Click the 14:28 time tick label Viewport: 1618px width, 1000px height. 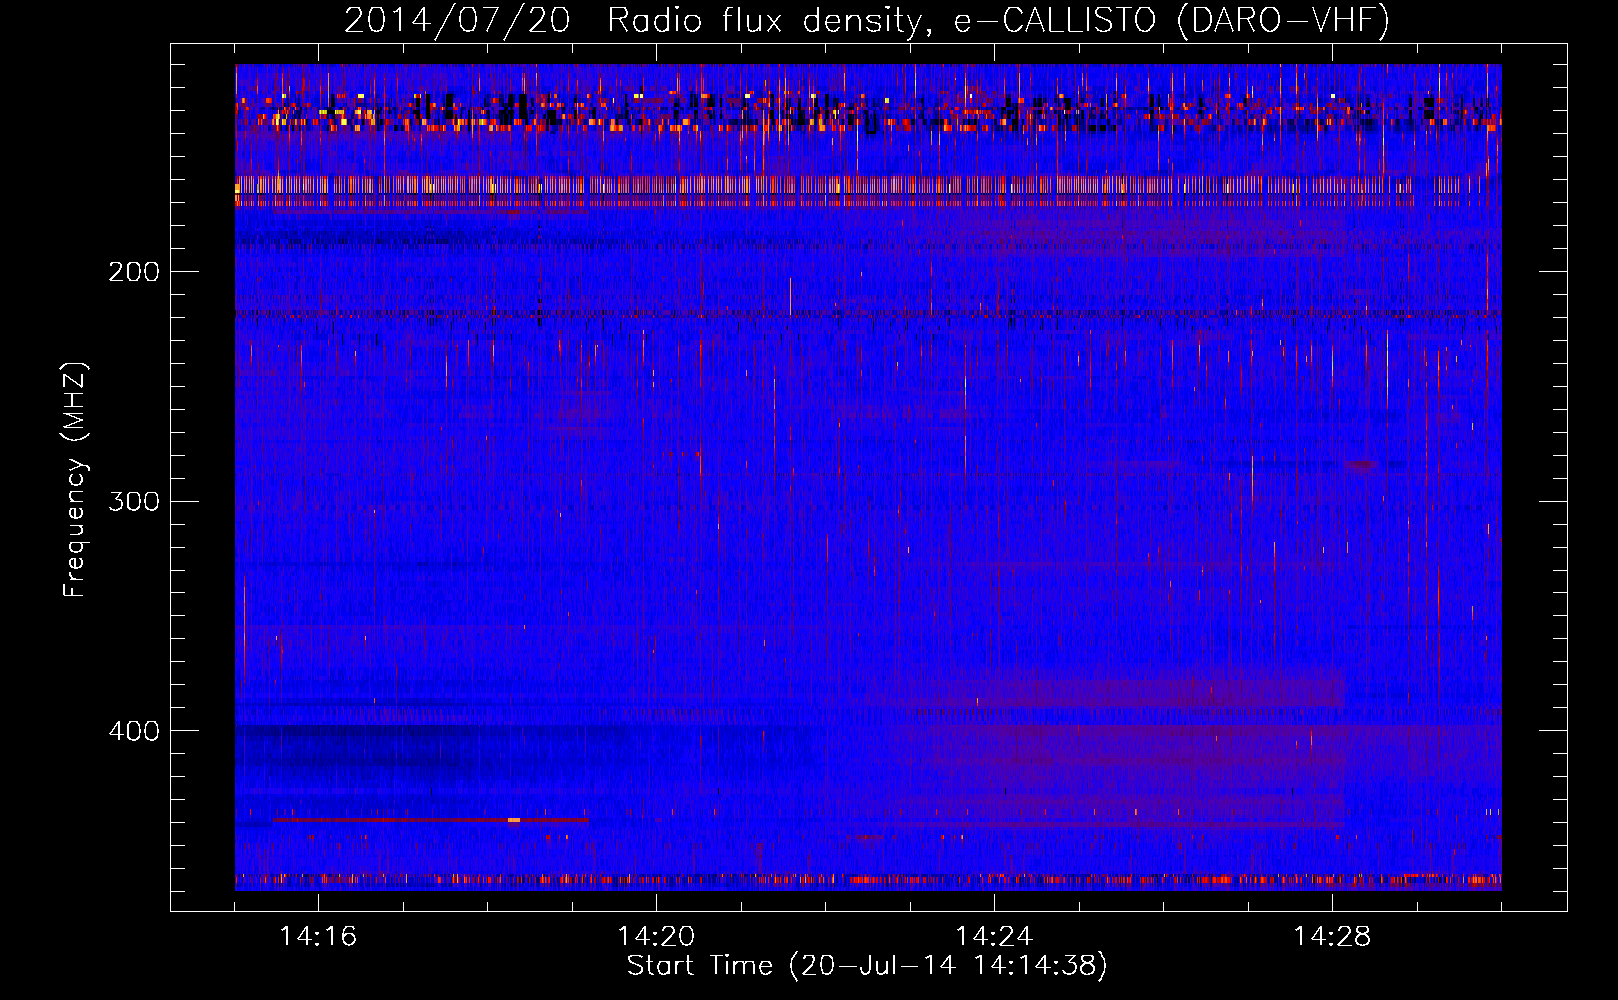point(1332,937)
